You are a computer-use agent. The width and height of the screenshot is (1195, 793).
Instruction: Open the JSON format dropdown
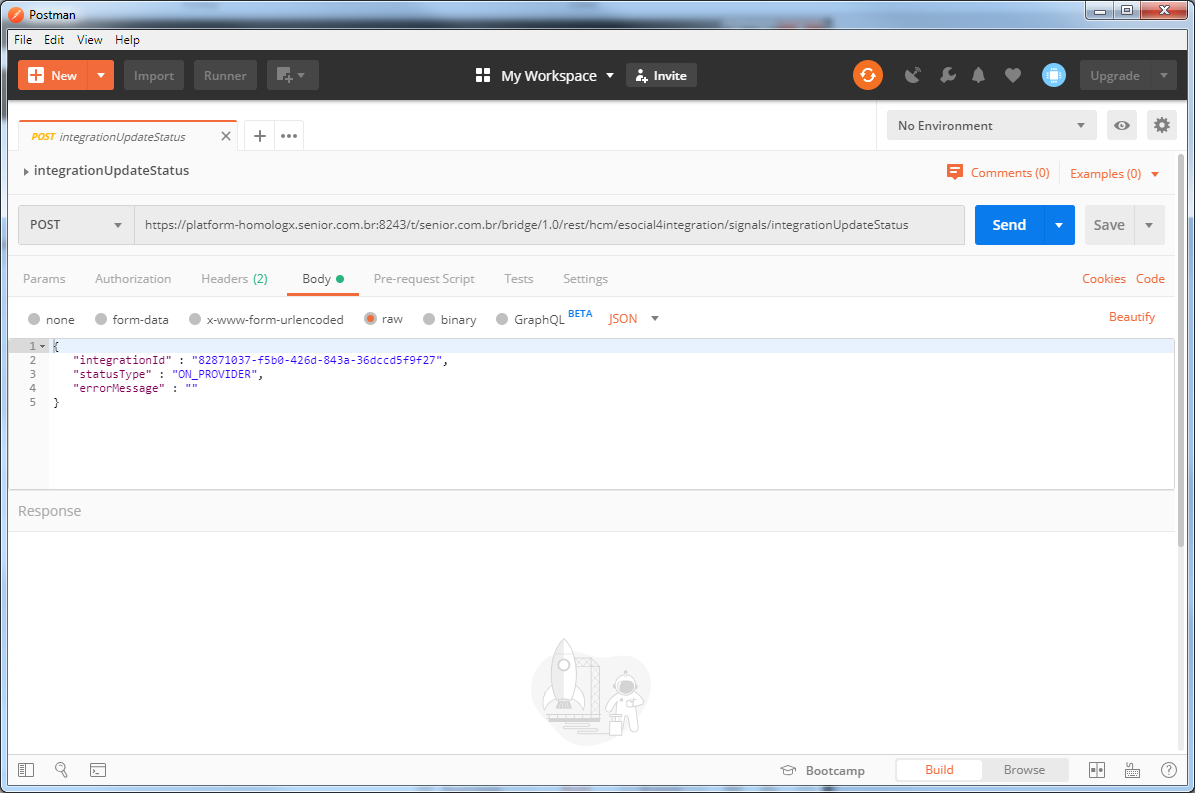633,318
